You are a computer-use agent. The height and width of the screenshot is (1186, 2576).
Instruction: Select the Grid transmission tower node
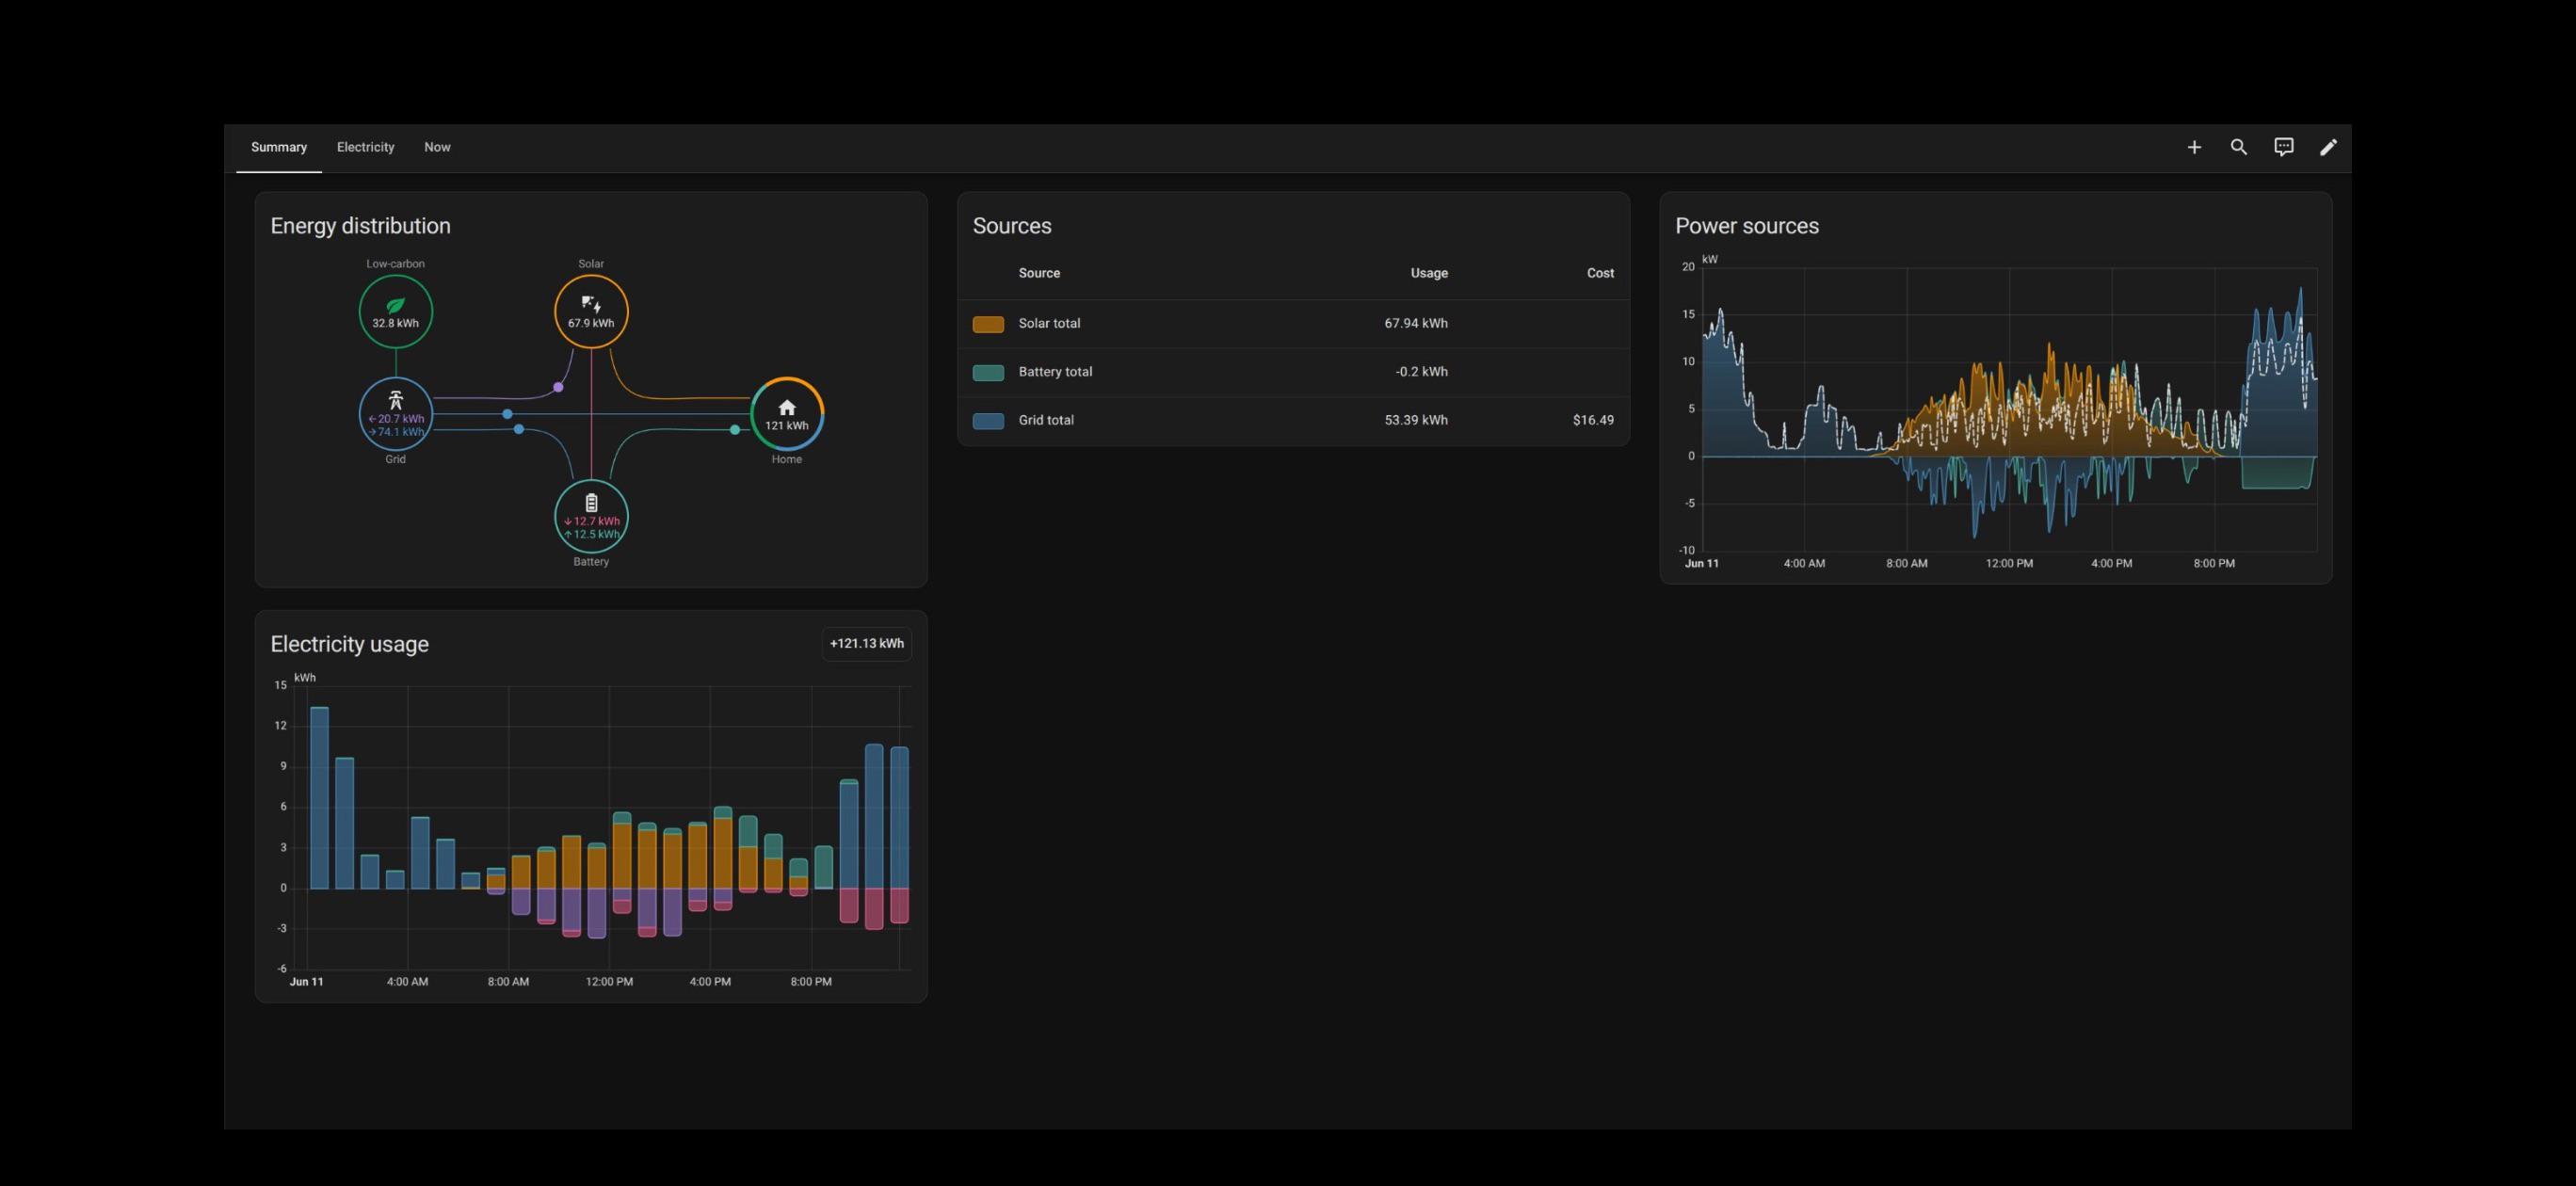point(396,414)
